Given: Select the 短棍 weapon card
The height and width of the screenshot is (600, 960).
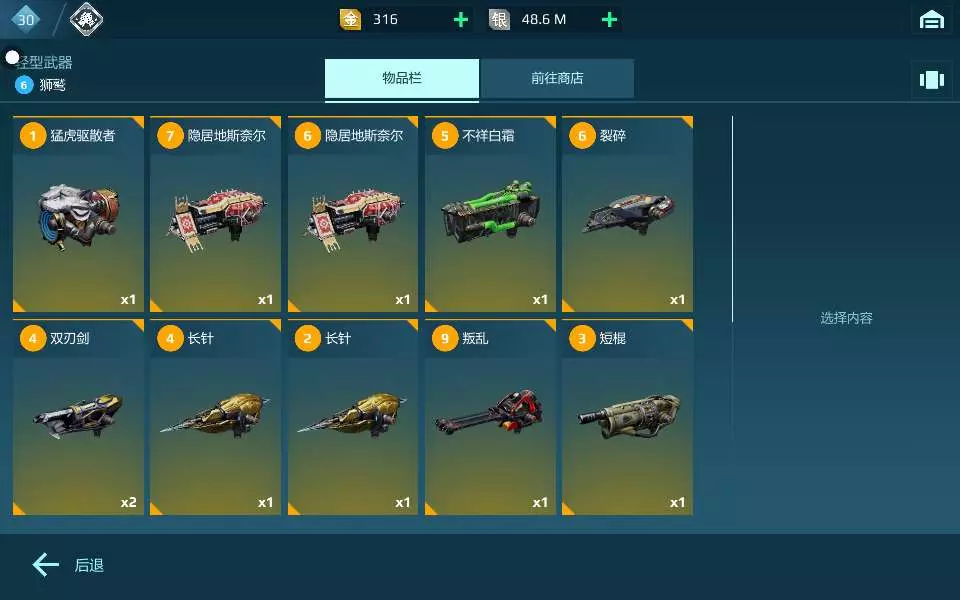Looking at the screenshot, I should tap(628, 417).
